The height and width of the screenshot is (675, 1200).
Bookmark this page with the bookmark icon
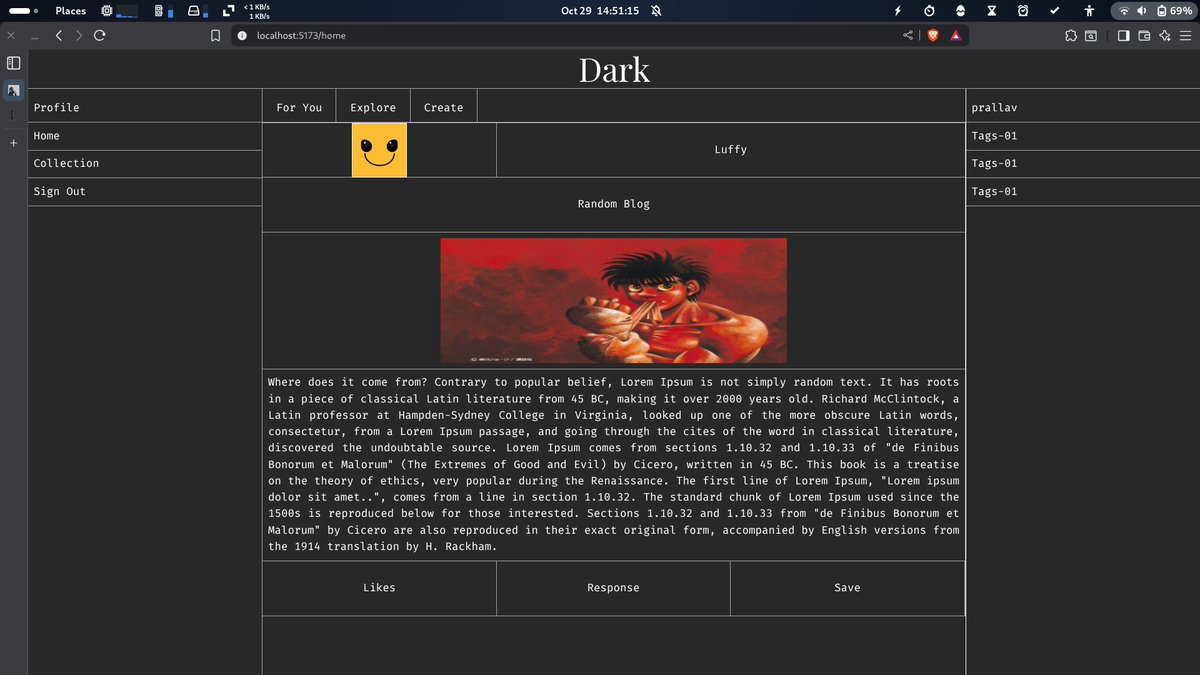214,35
